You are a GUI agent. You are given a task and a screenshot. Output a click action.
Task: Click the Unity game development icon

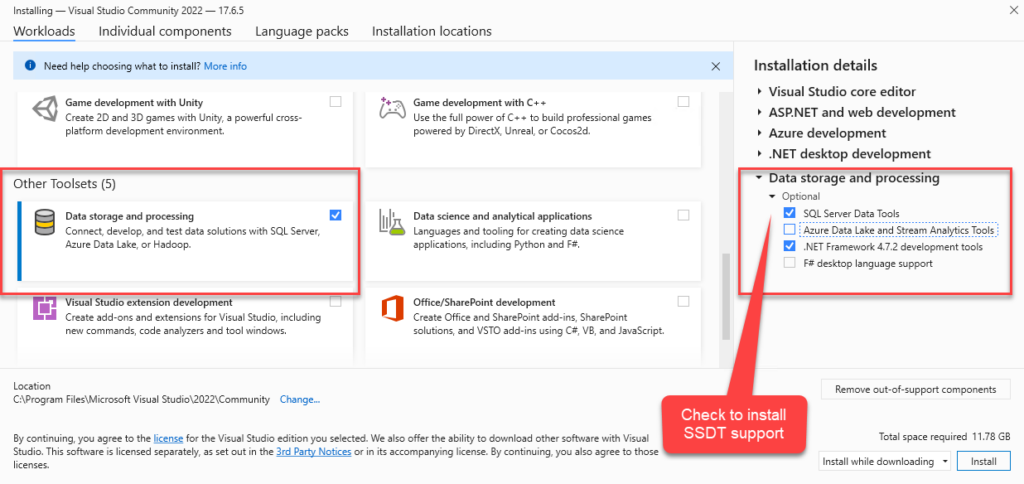(x=45, y=110)
